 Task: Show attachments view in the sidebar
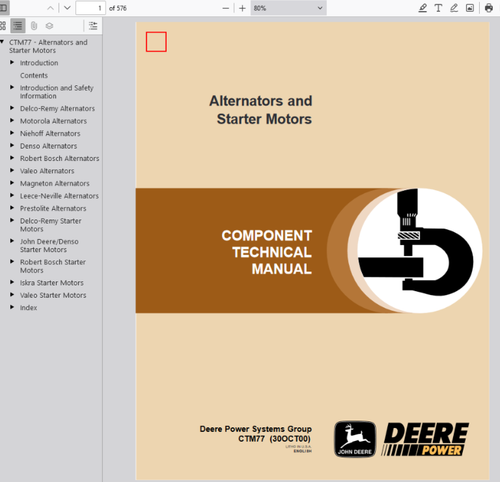34,26
